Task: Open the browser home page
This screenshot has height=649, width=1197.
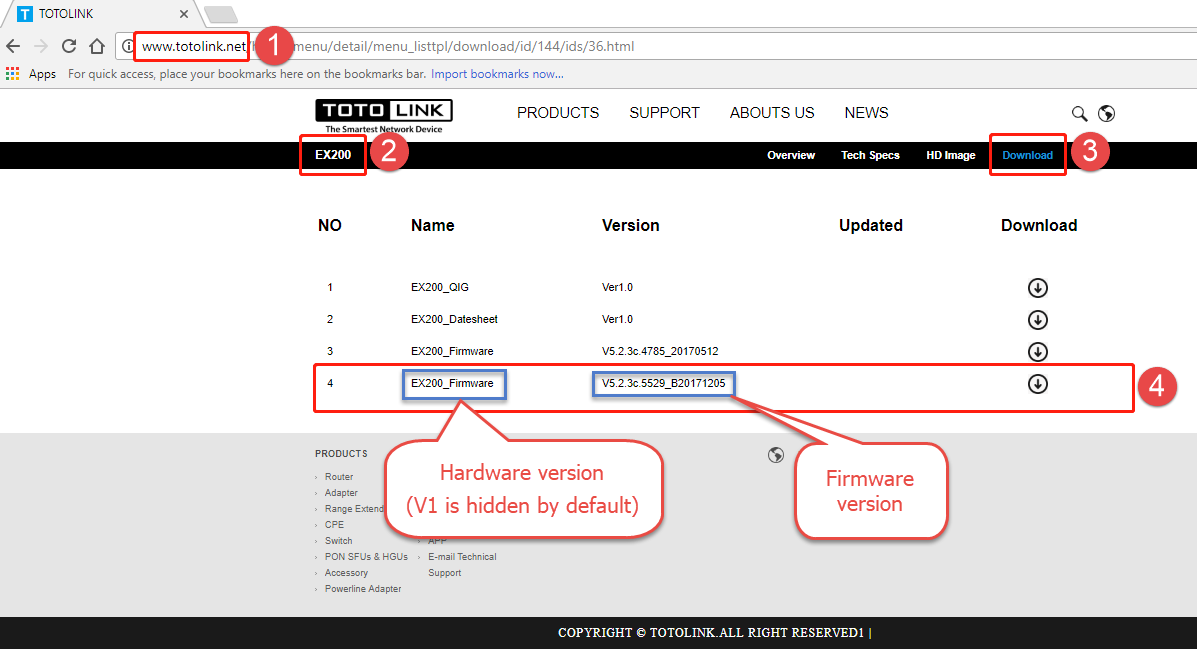Action: pyautogui.click(x=97, y=47)
